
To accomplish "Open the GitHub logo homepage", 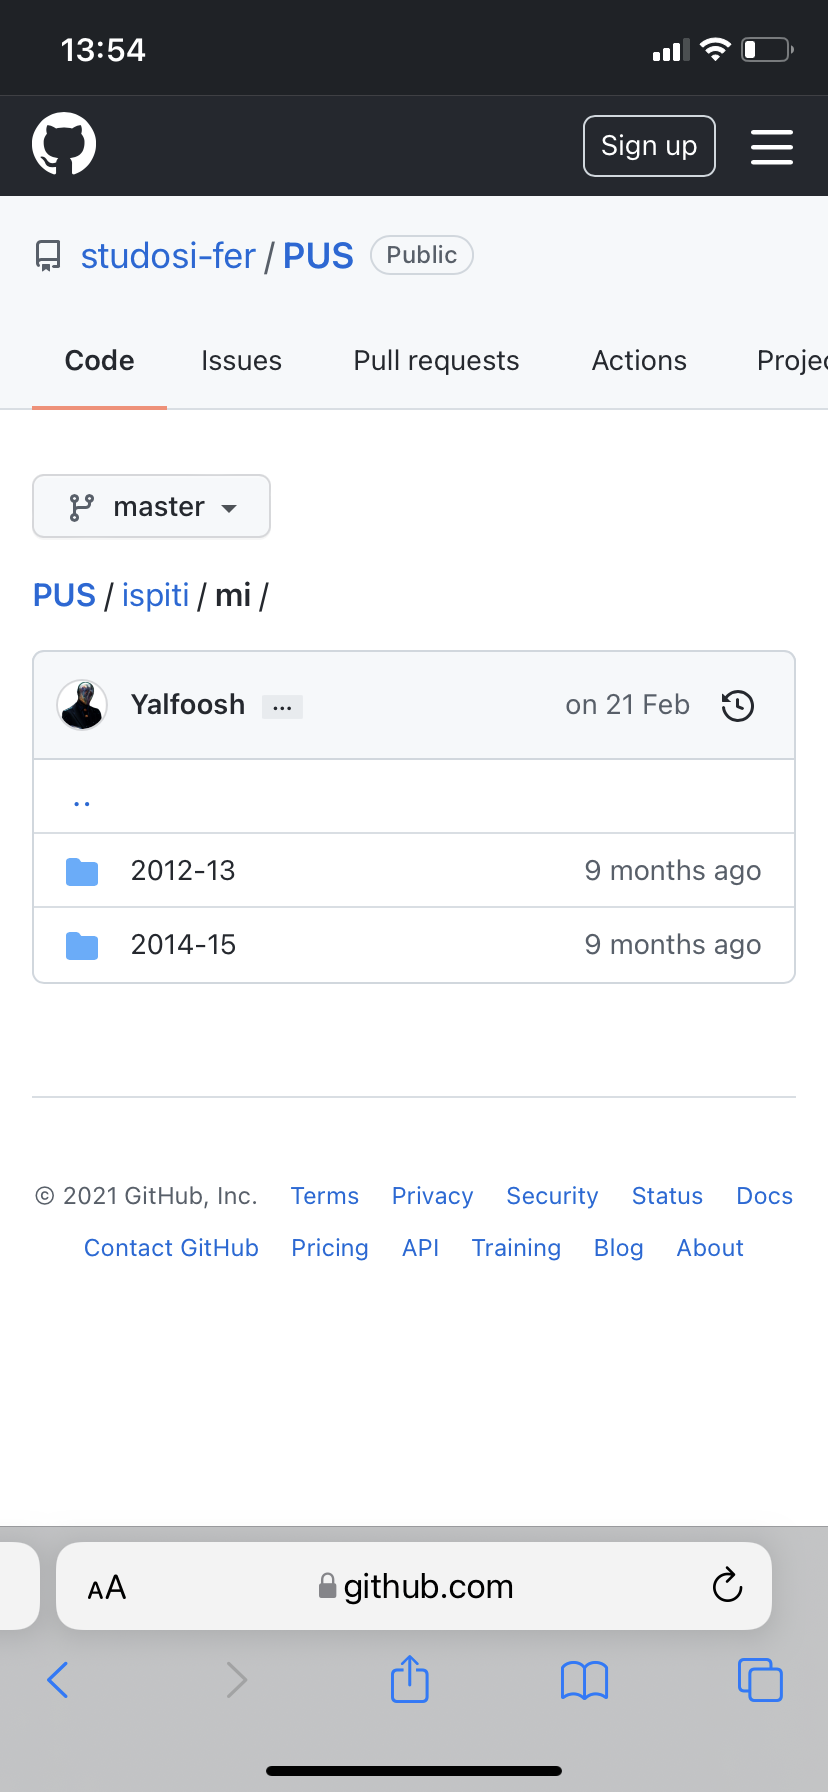I will (x=64, y=144).
